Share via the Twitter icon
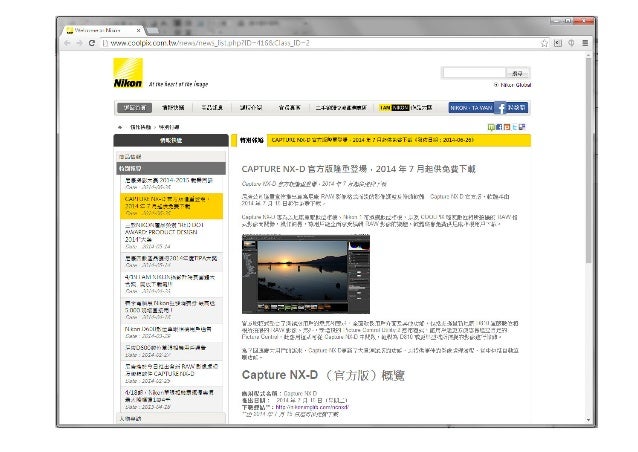This screenshot has height=452, width=638. (514, 127)
